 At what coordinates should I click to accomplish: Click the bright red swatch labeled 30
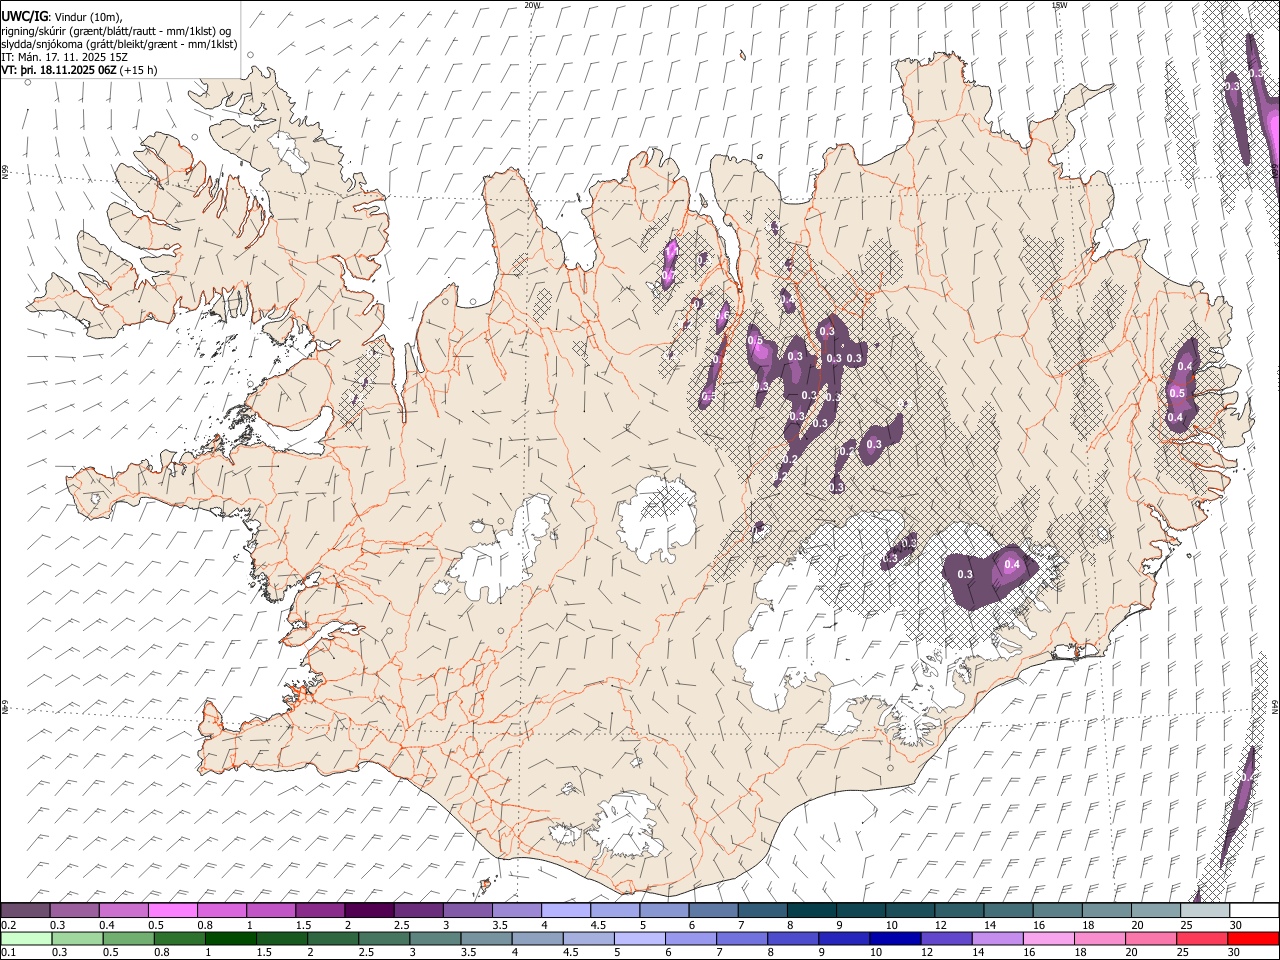(x=1252, y=939)
